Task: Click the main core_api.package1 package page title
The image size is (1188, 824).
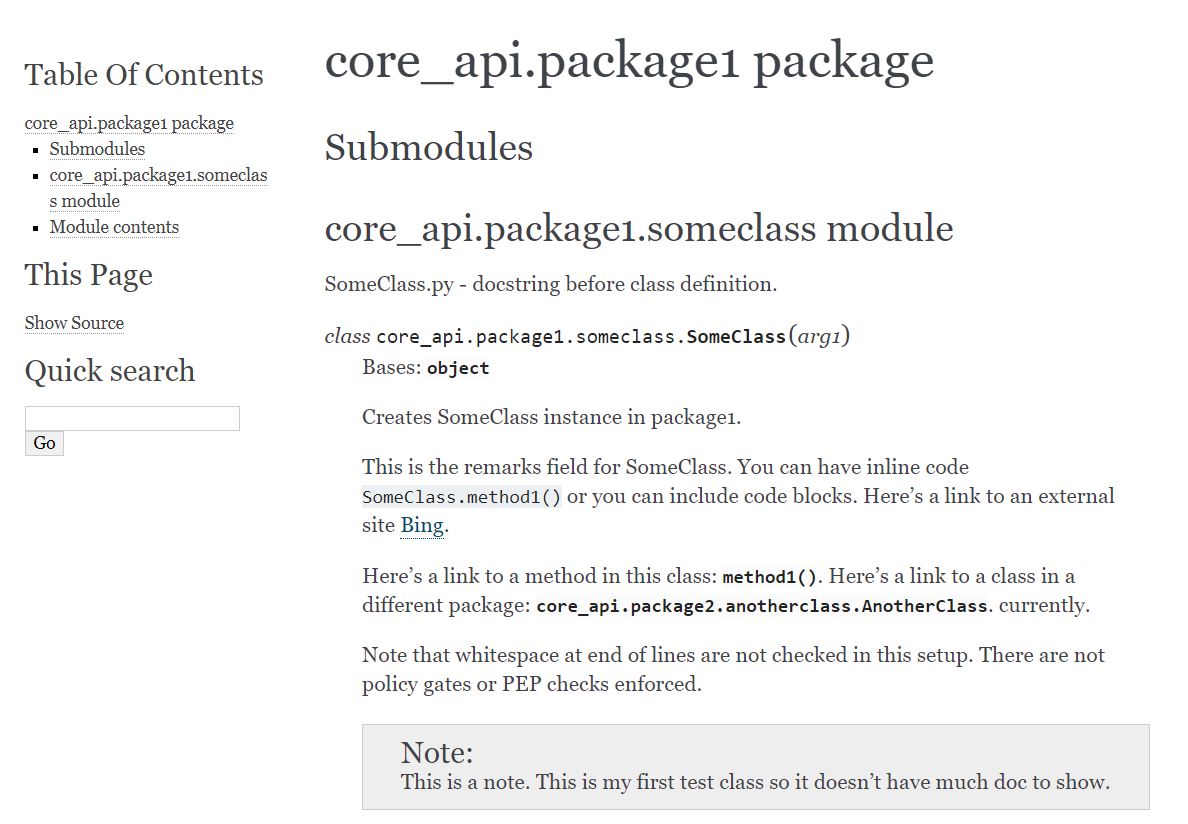Action: pyautogui.click(x=629, y=61)
